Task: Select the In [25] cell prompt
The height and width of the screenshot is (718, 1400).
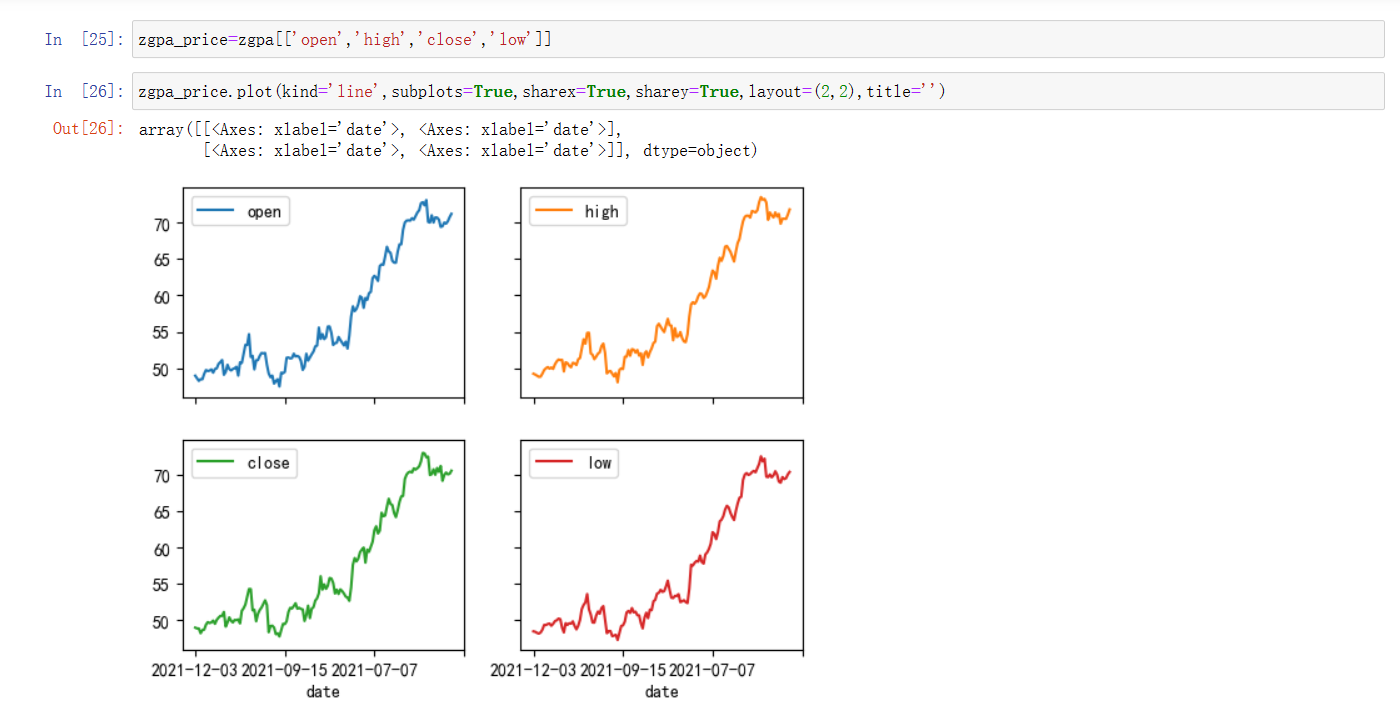Action: (84, 39)
